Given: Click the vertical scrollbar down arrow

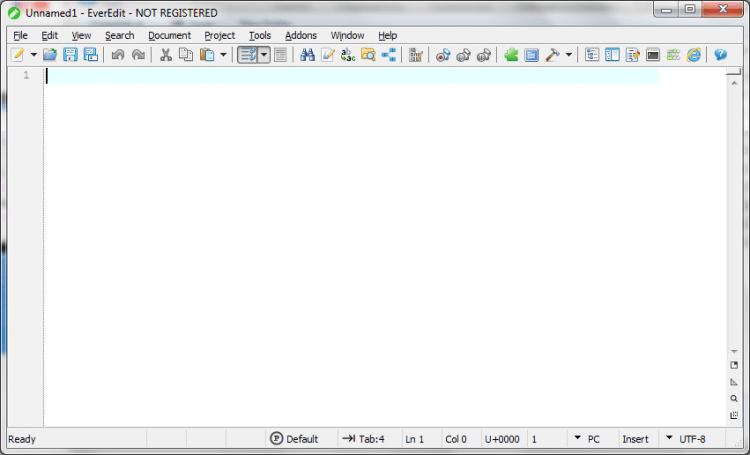Looking at the screenshot, I should coord(734,352).
